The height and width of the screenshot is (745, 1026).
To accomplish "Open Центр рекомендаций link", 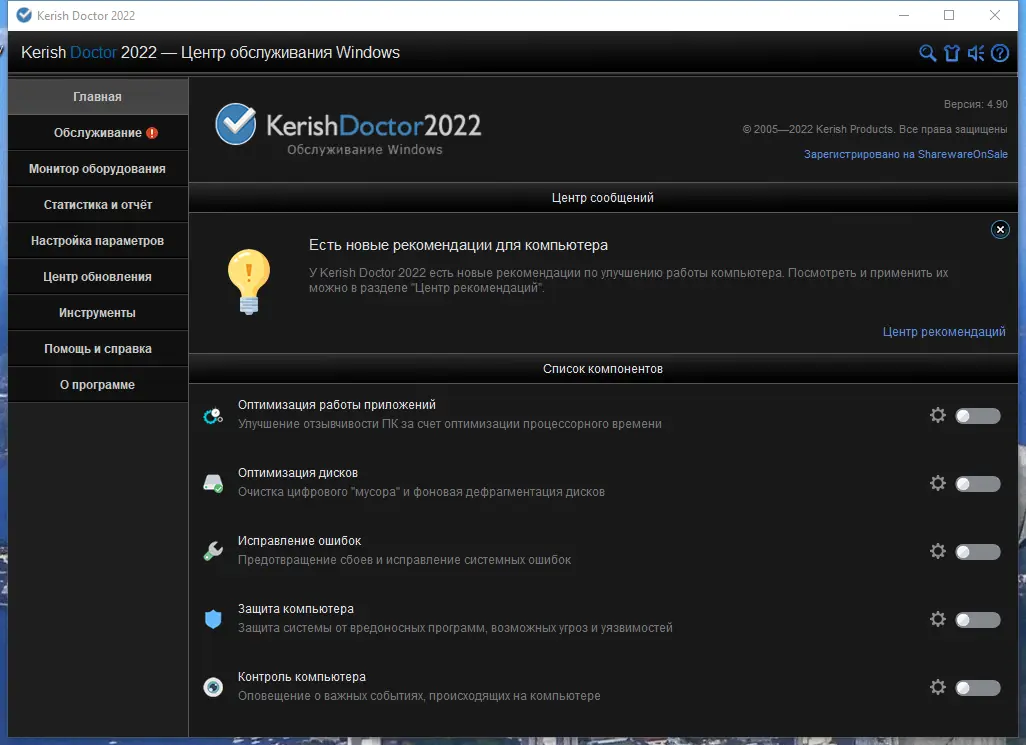I will click(944, 331).
